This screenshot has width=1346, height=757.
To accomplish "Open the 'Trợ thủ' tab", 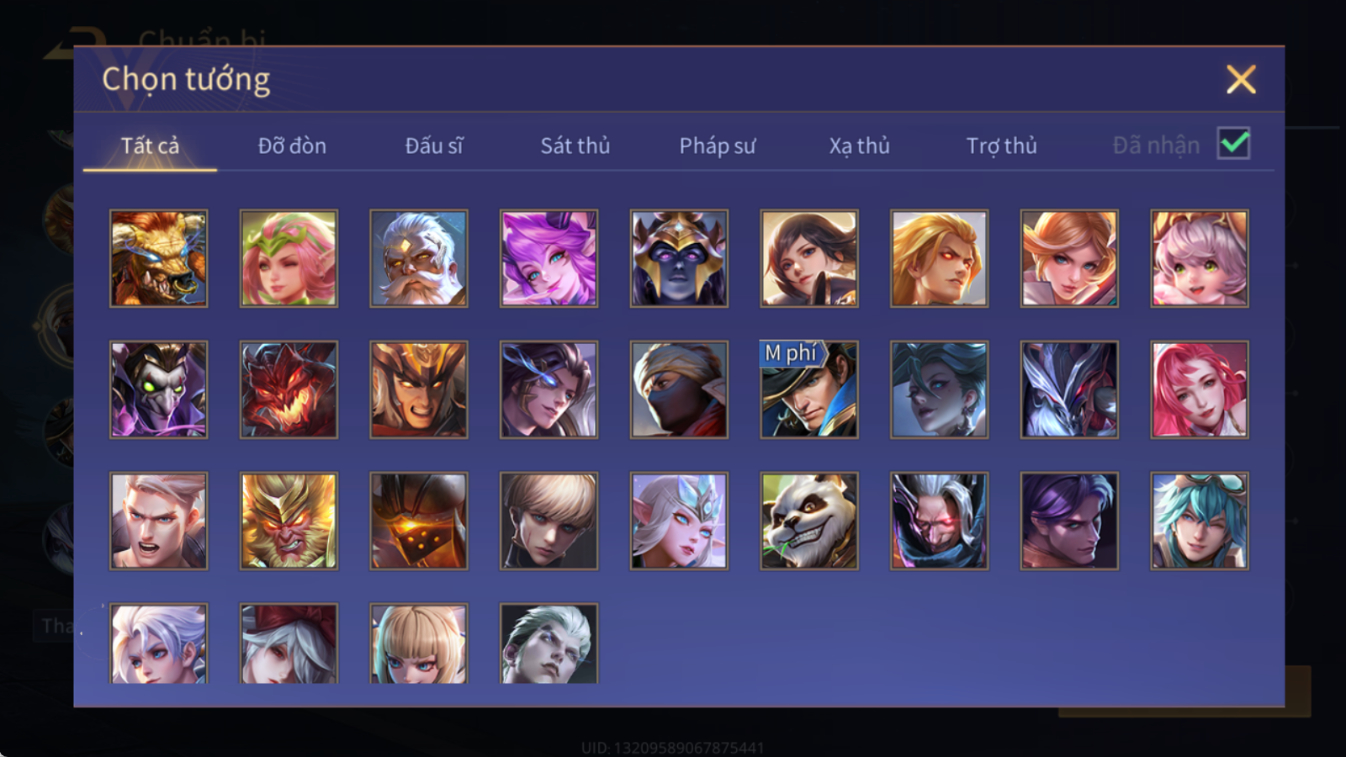I will coord(1001,146).
